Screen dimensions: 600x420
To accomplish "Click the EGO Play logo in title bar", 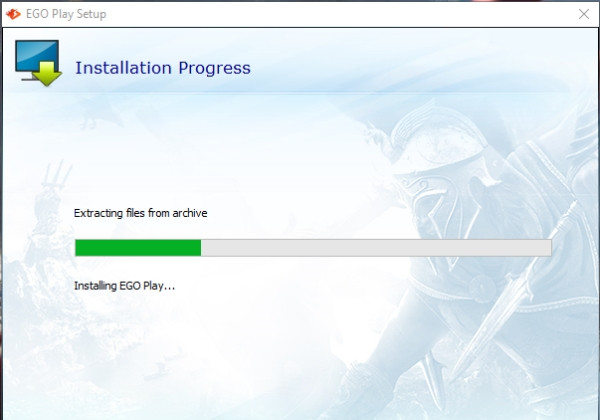I will (x=13, y=14).
